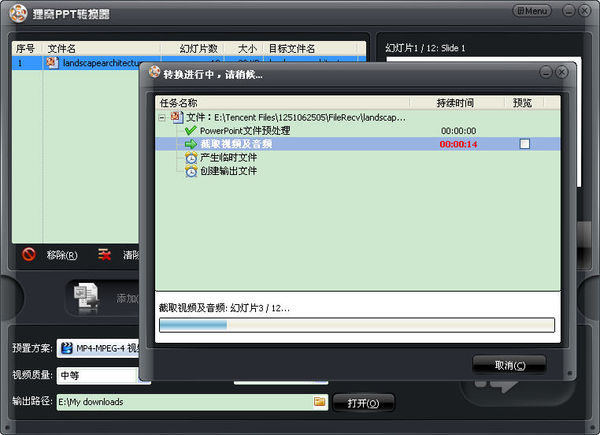Click the 打开(O) open folder button
The image size is (600, 435).
coord(363,403)
